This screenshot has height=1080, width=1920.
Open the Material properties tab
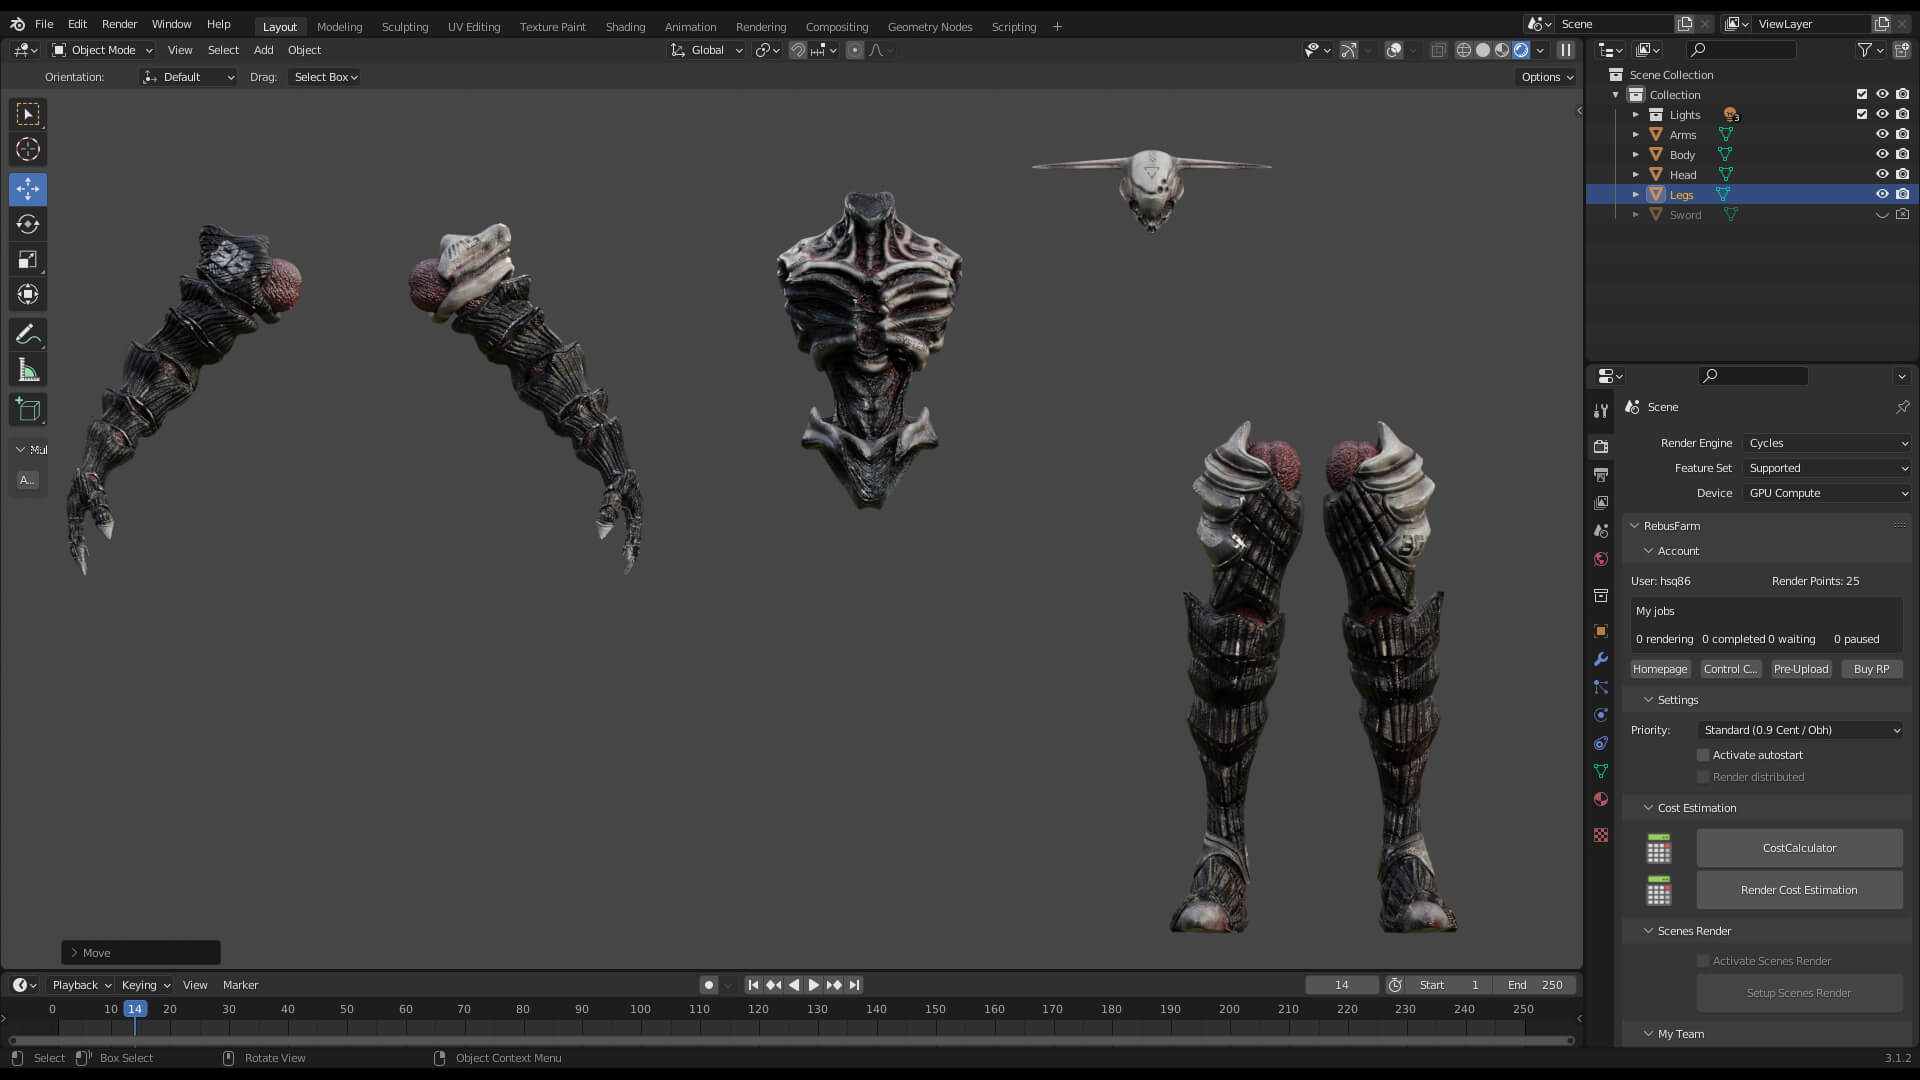pos(1601,799)
